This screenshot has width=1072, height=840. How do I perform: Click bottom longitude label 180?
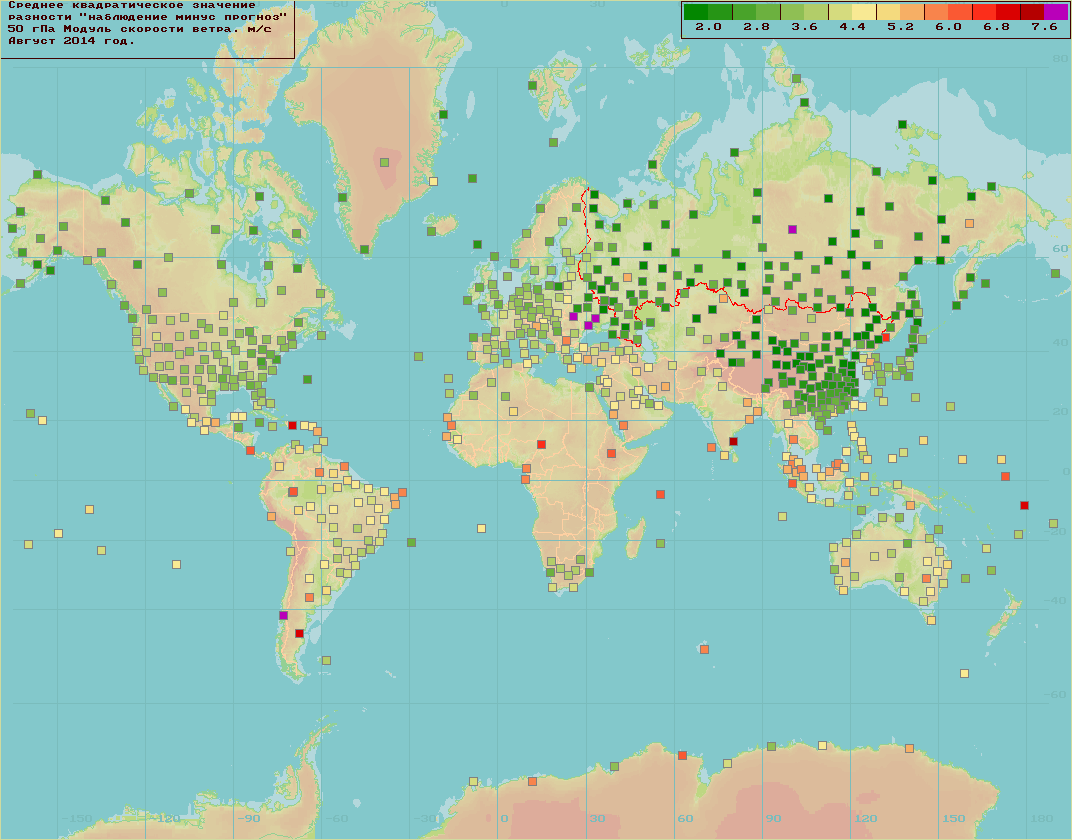[x=1041, y=819]
